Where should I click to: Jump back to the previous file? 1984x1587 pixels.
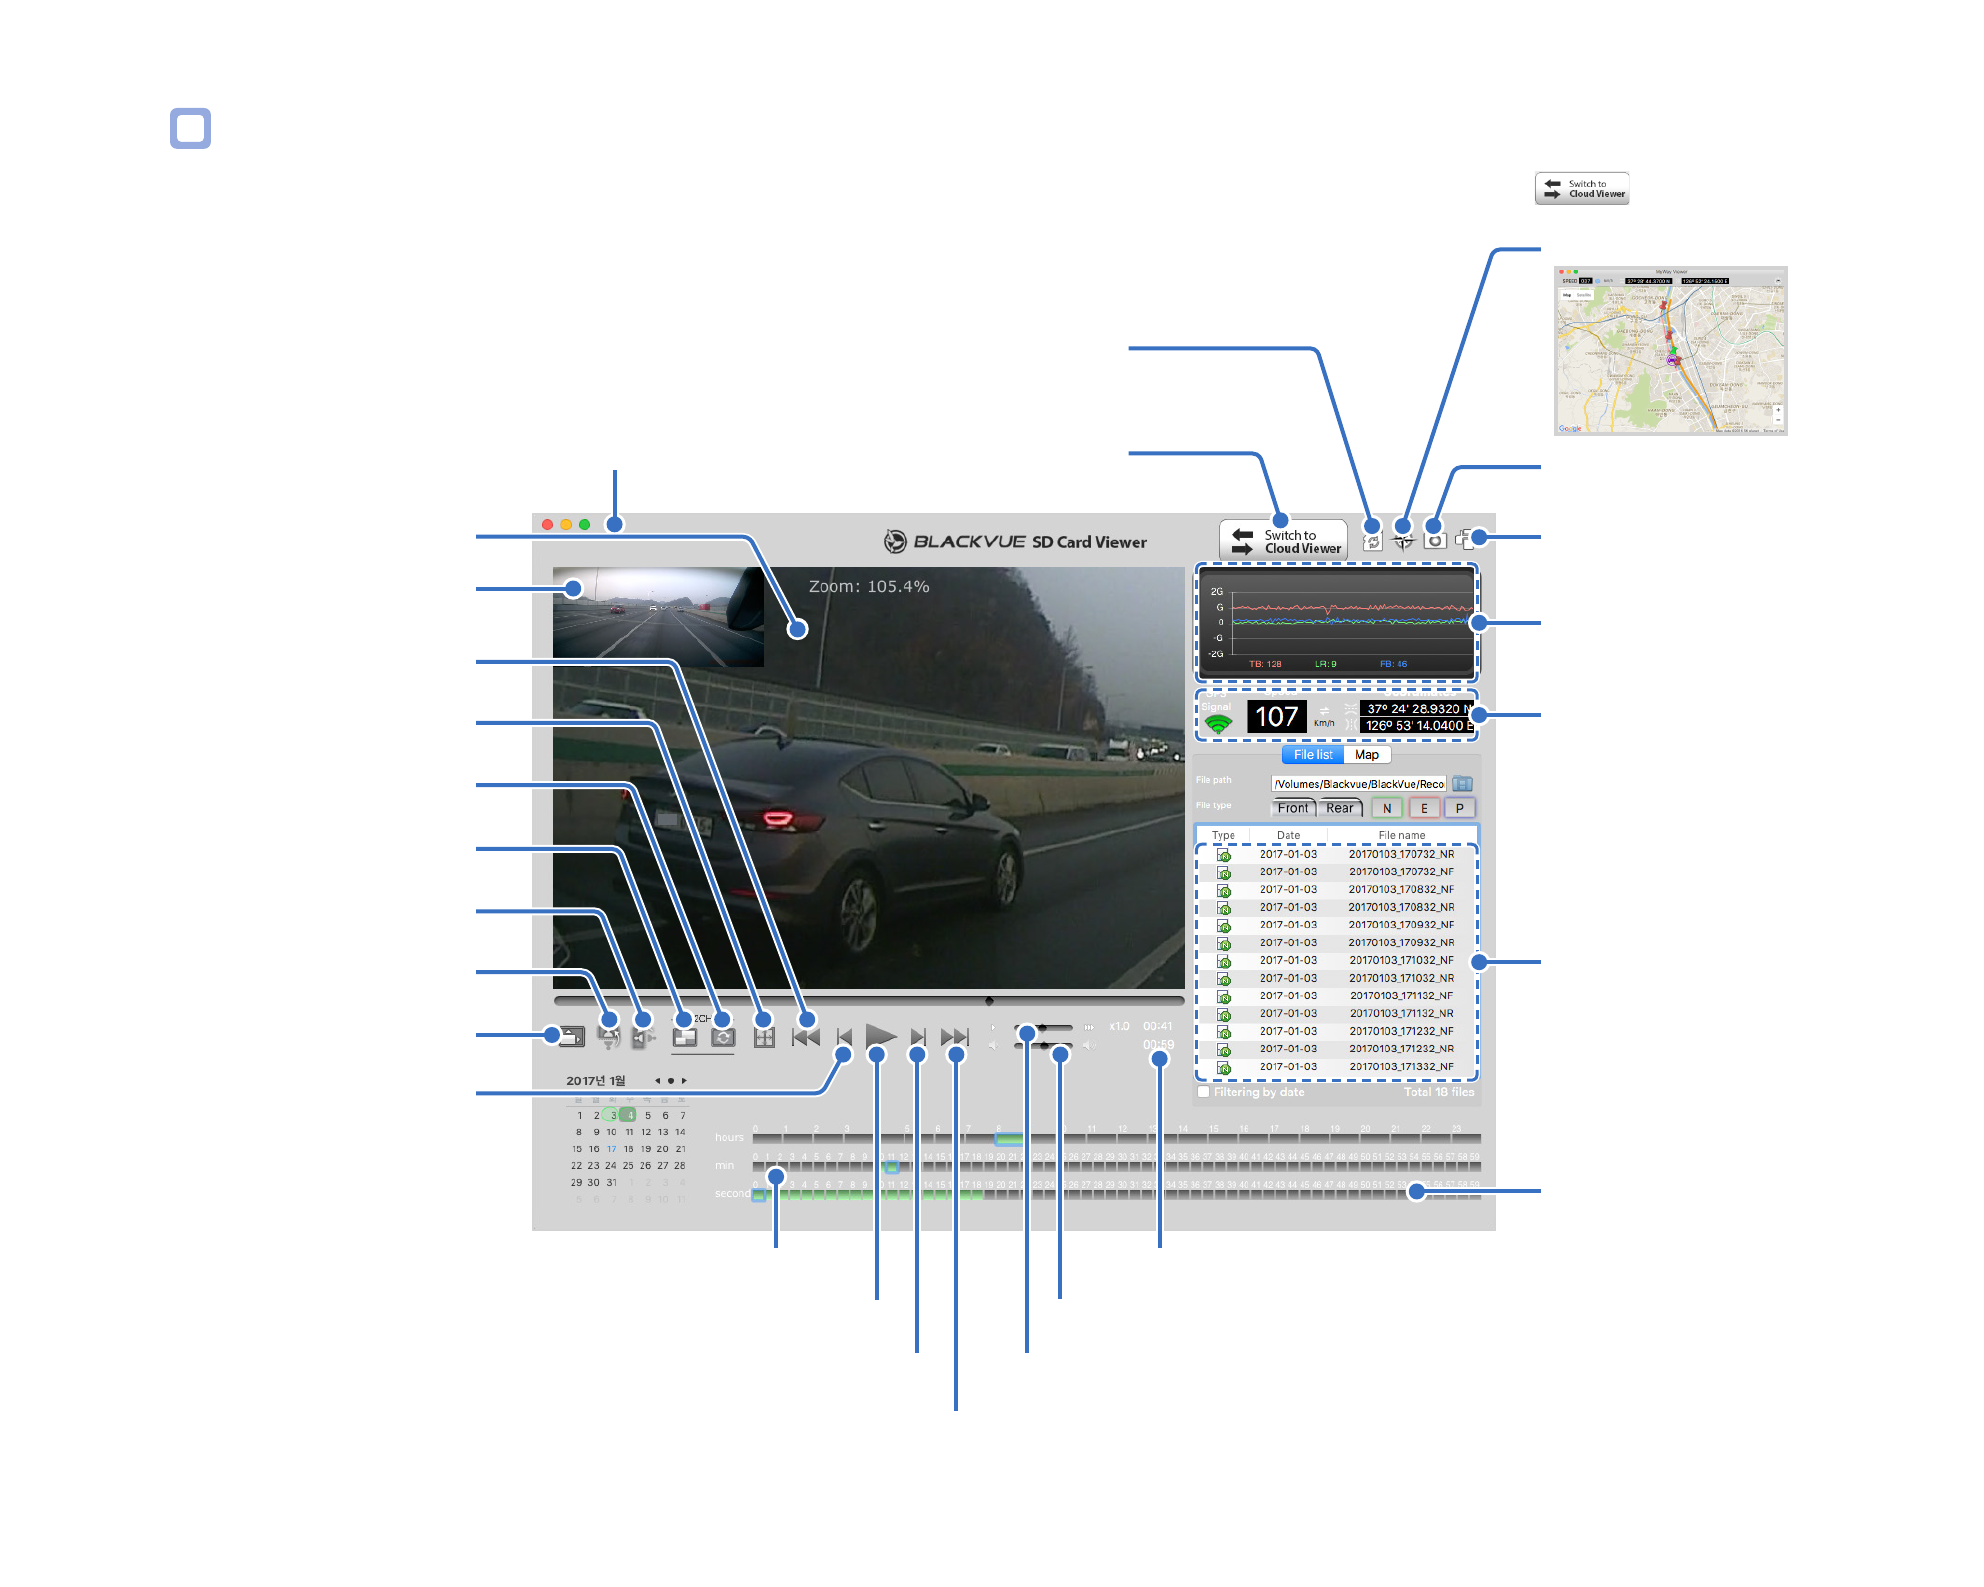[x=805, y=1037]
